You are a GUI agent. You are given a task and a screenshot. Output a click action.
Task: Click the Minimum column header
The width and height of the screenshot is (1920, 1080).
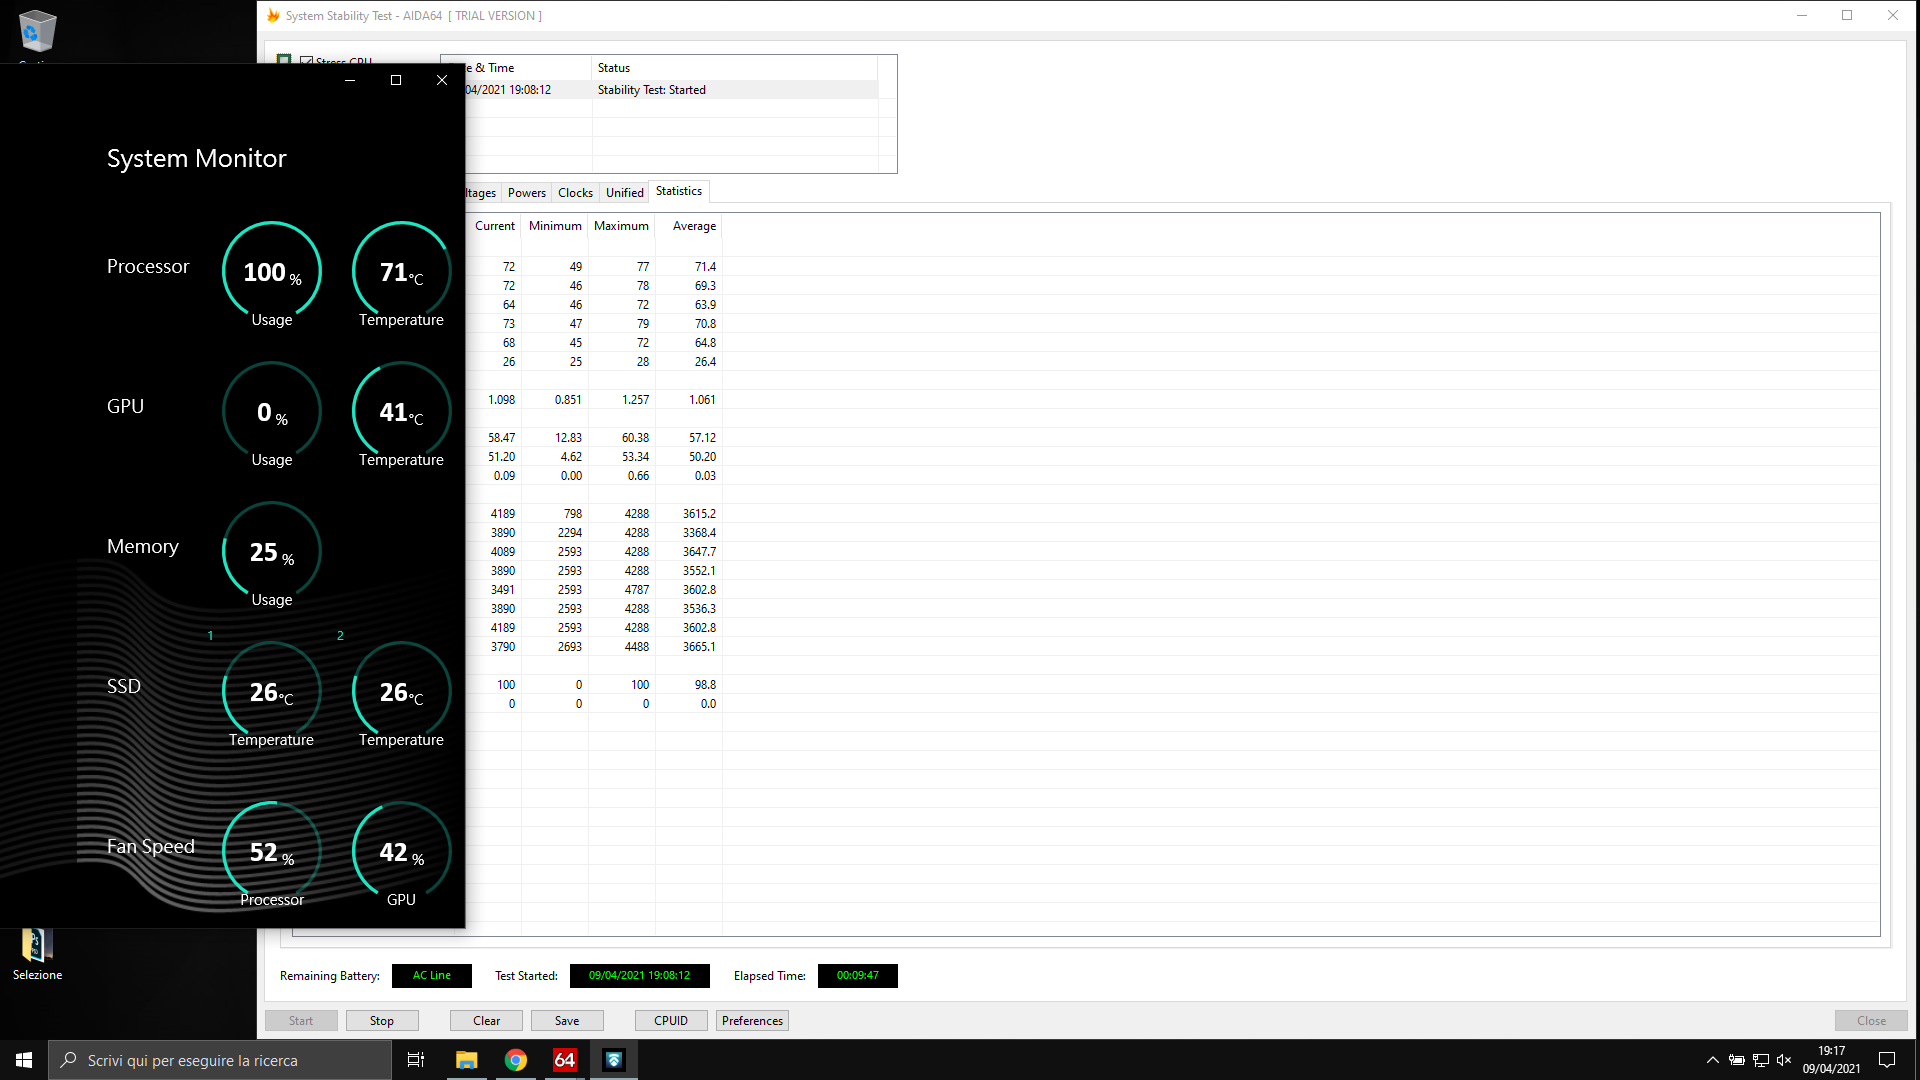[x=555, y=226]
